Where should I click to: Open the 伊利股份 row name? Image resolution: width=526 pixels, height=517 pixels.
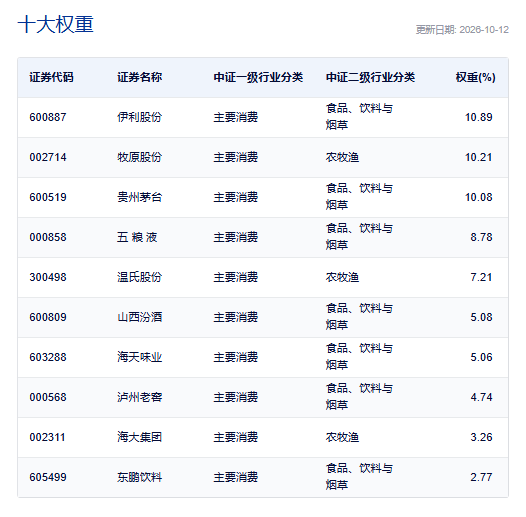(140, 117)
